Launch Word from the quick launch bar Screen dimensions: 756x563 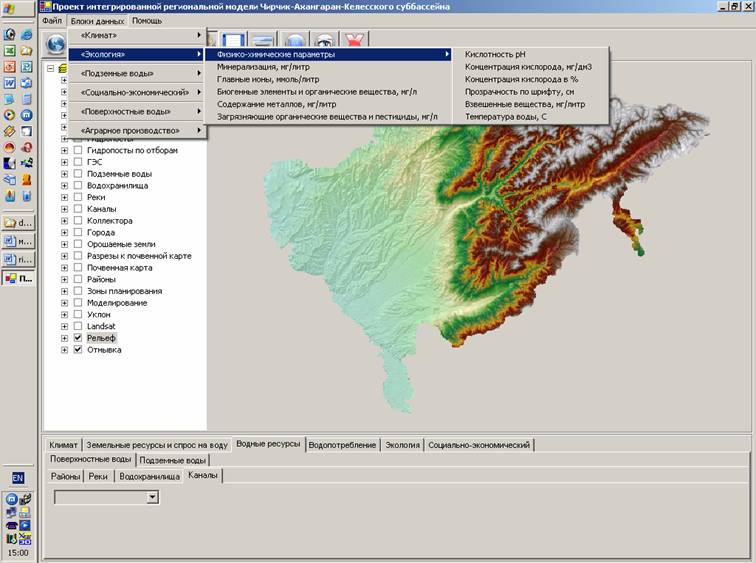pyautogui.click(x=10, y=83)
